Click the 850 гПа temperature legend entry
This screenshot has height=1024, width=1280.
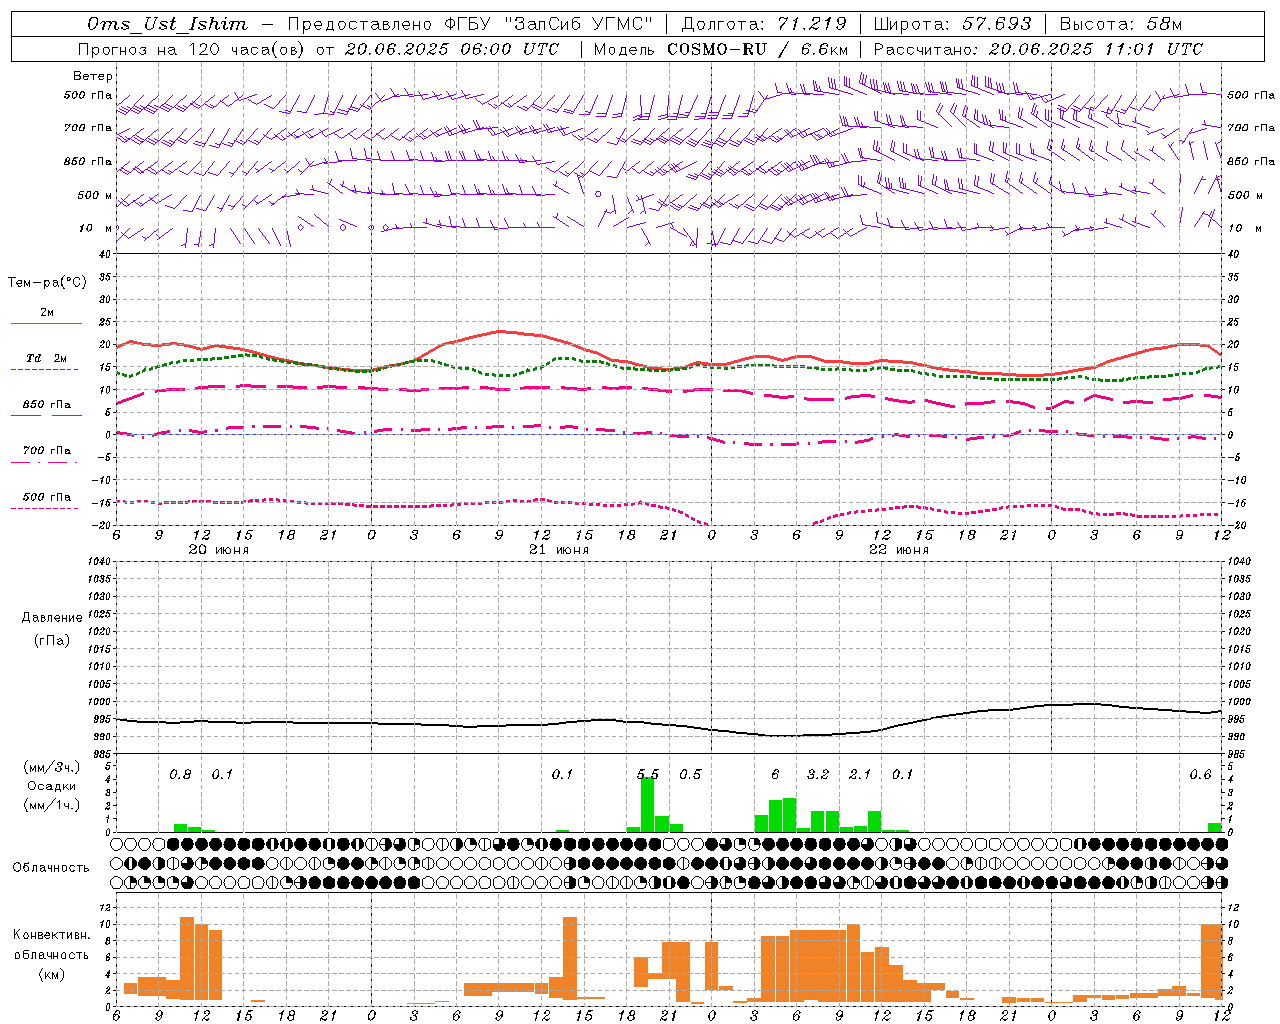46,408
